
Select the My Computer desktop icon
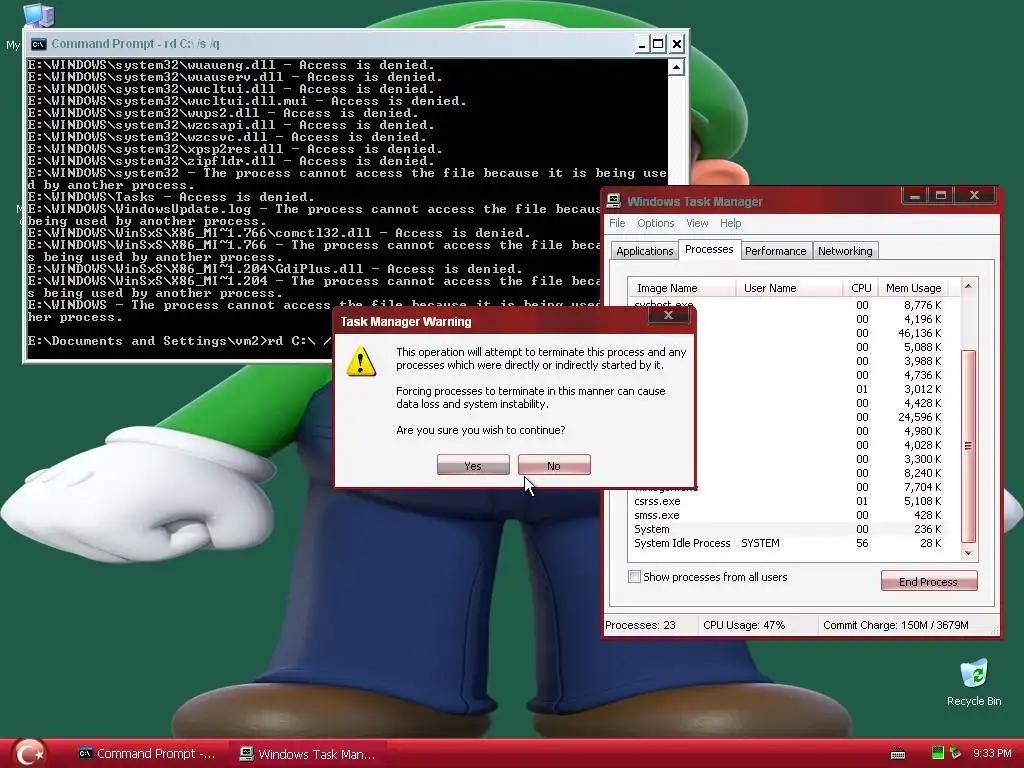pyautogui.click(x=38, y=16)
